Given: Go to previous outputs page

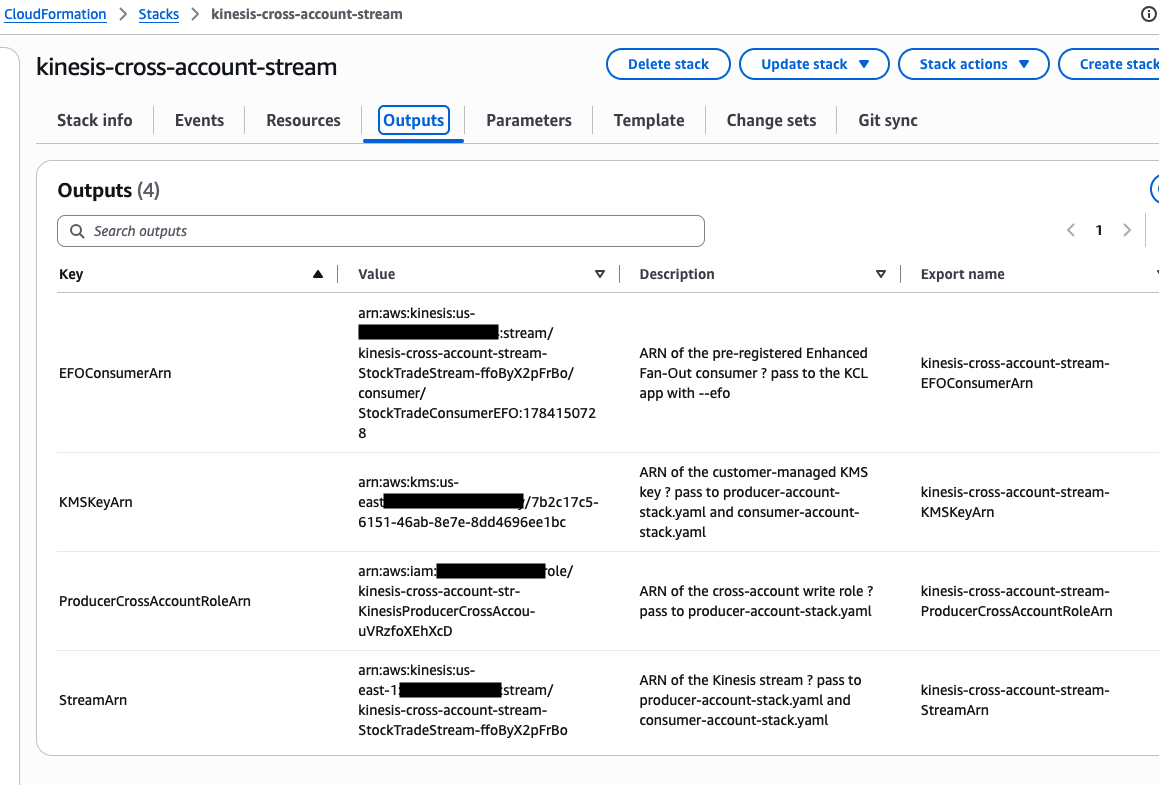Looking at the screenshot, I should [1071, 231].
